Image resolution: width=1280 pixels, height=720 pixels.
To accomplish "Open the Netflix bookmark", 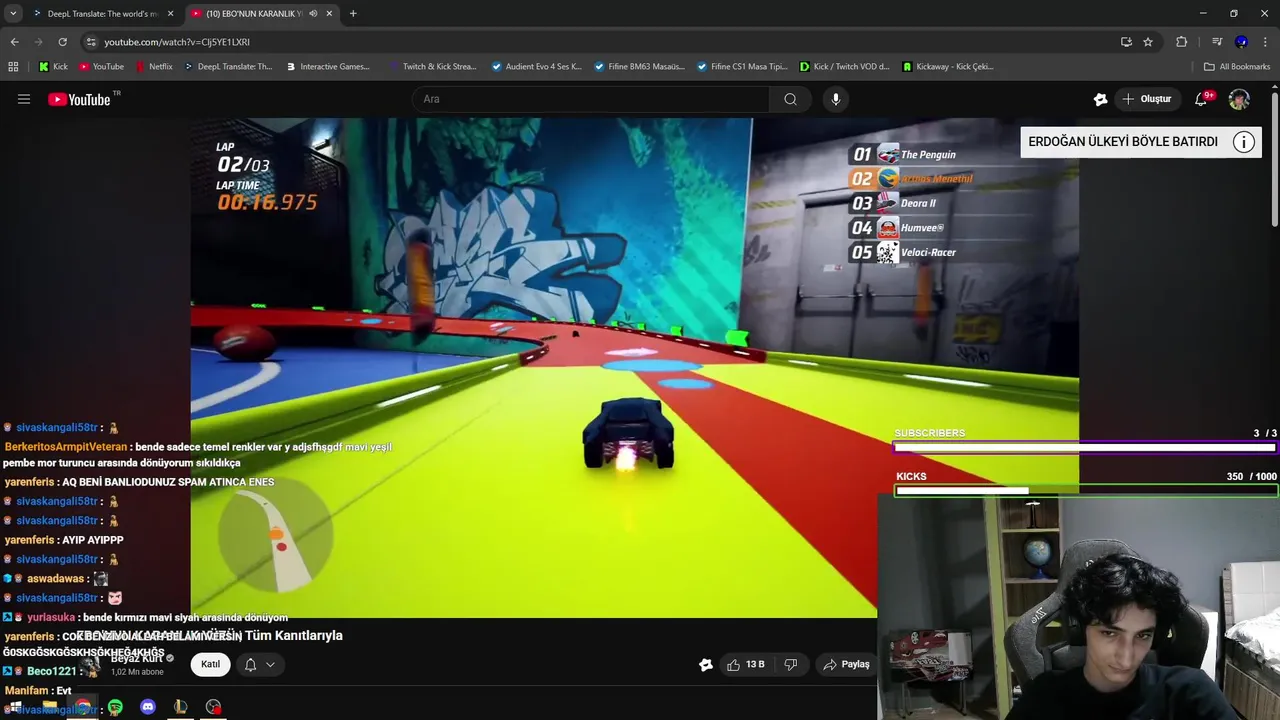I will (153, 67).
